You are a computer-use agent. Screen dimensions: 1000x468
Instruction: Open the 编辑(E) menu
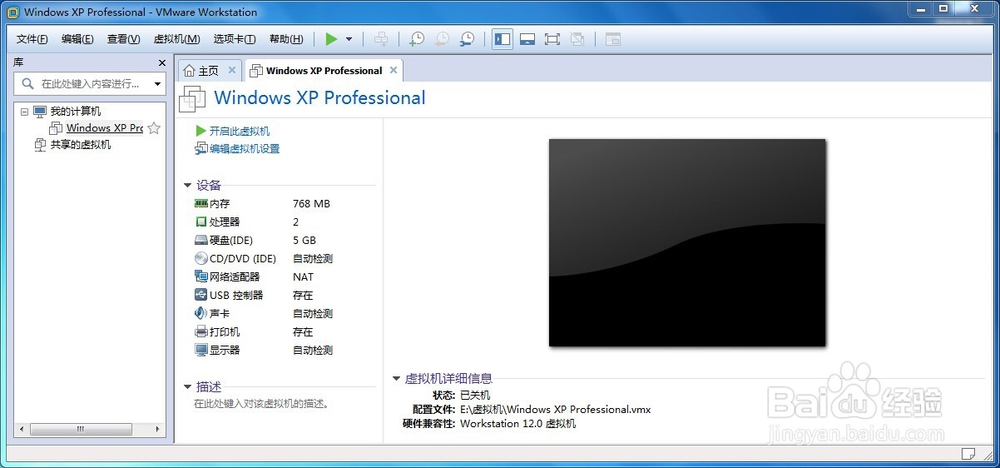(78, 40)
